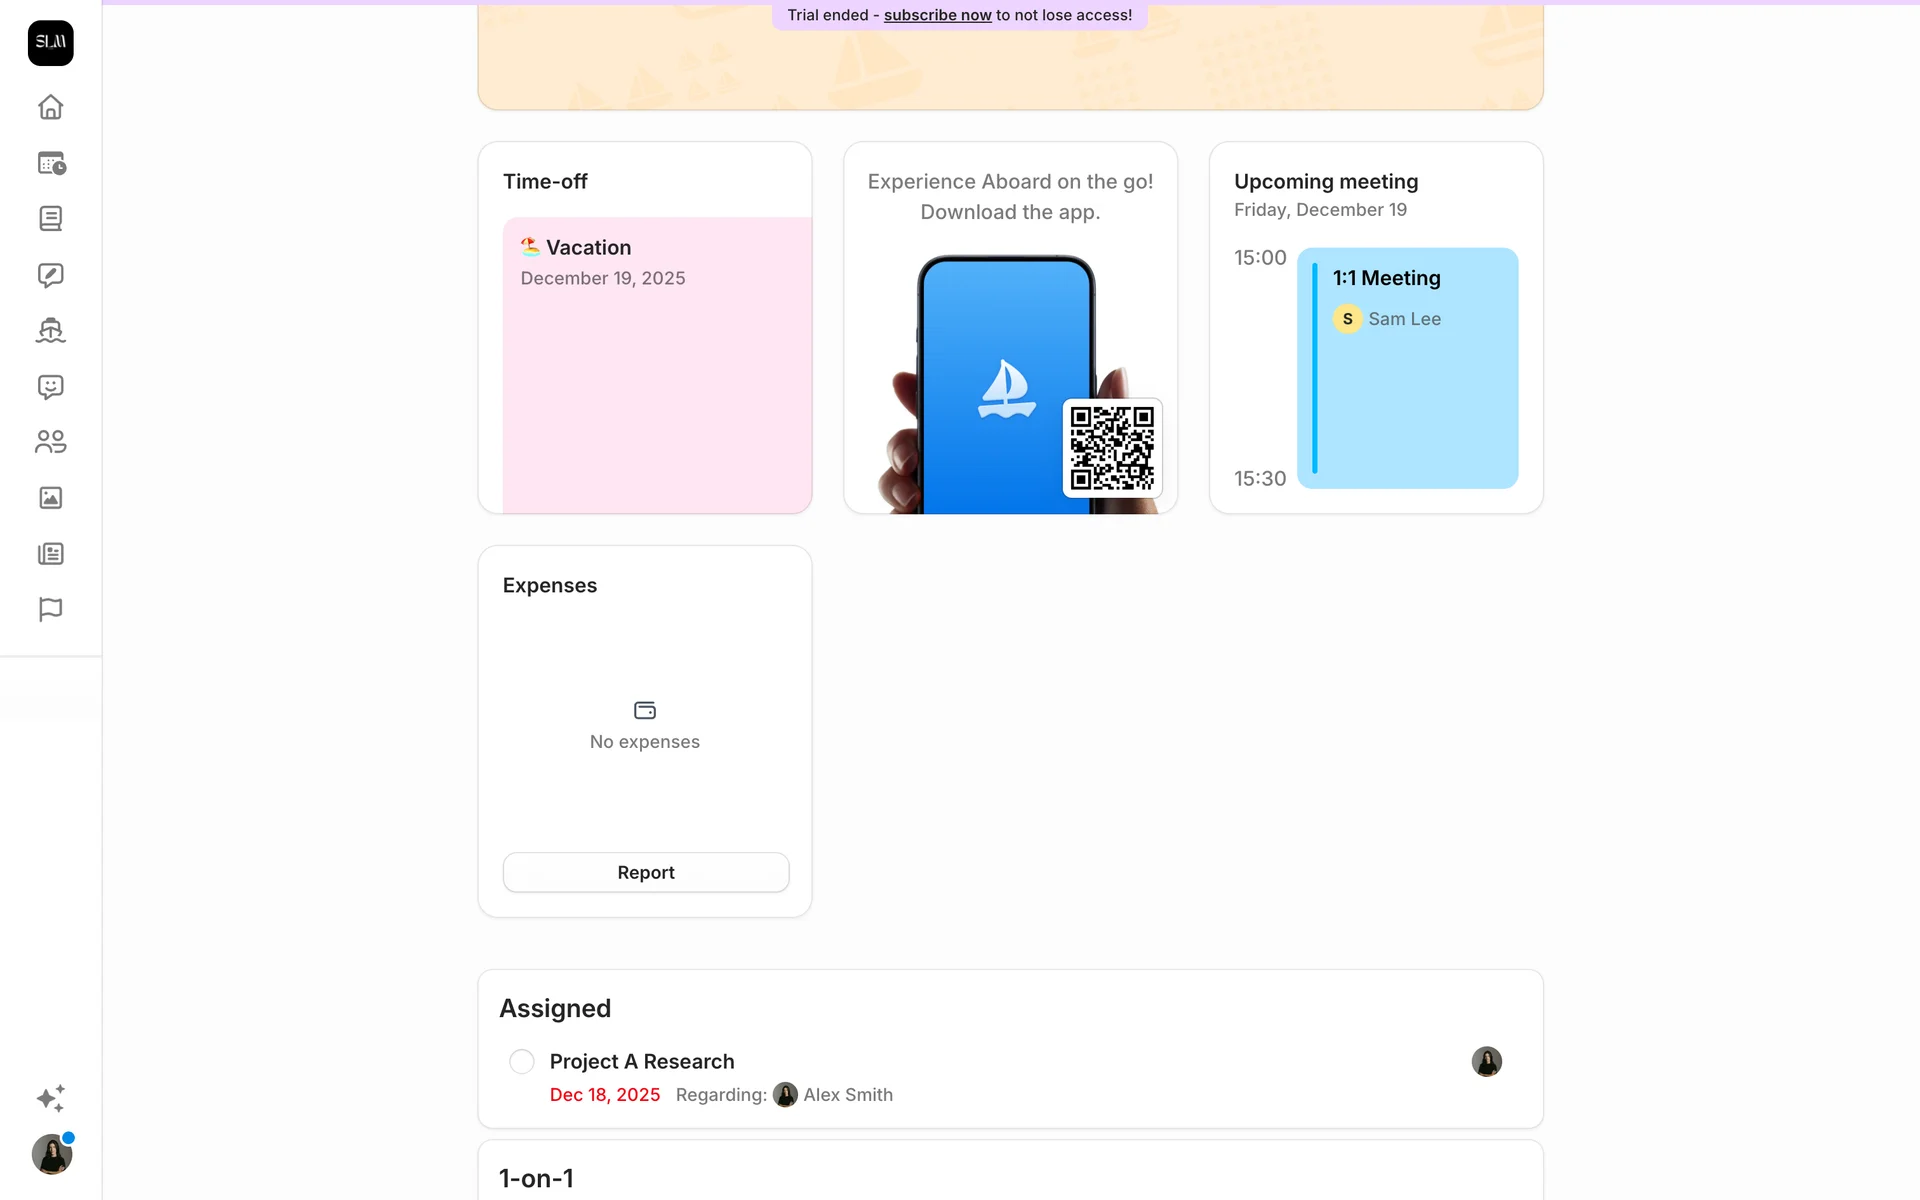The image size is (1920, 1200).
Task: Open the Home icon in sidebar
Action: tap(50, 107)
